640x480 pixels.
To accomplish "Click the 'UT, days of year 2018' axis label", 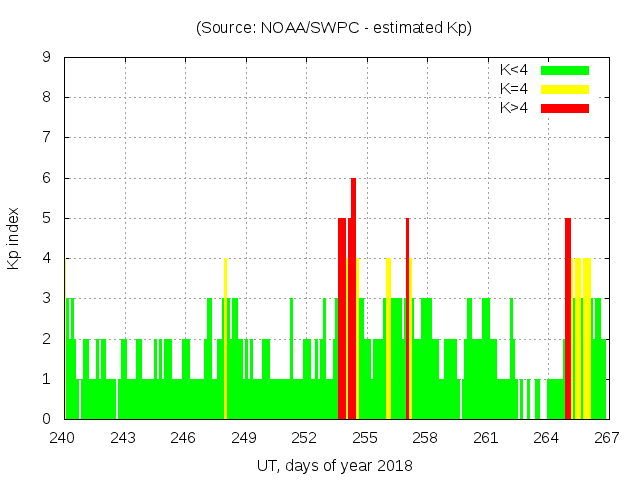I will coord(334,466).
